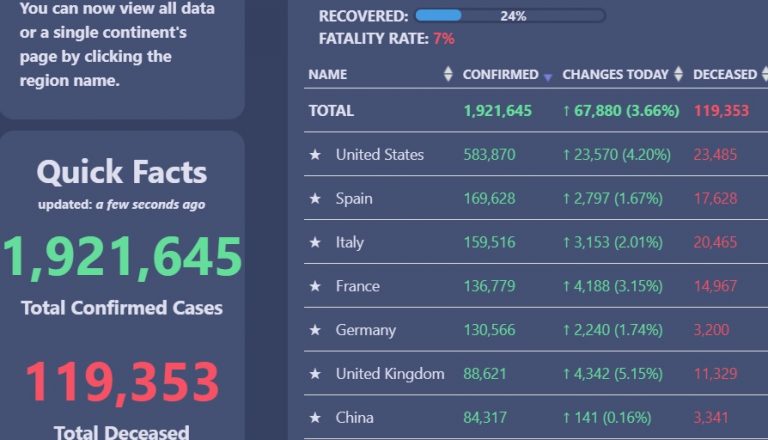Toggle the favorite star for United States
Screen dimensions: 768x440
(315, 155)
